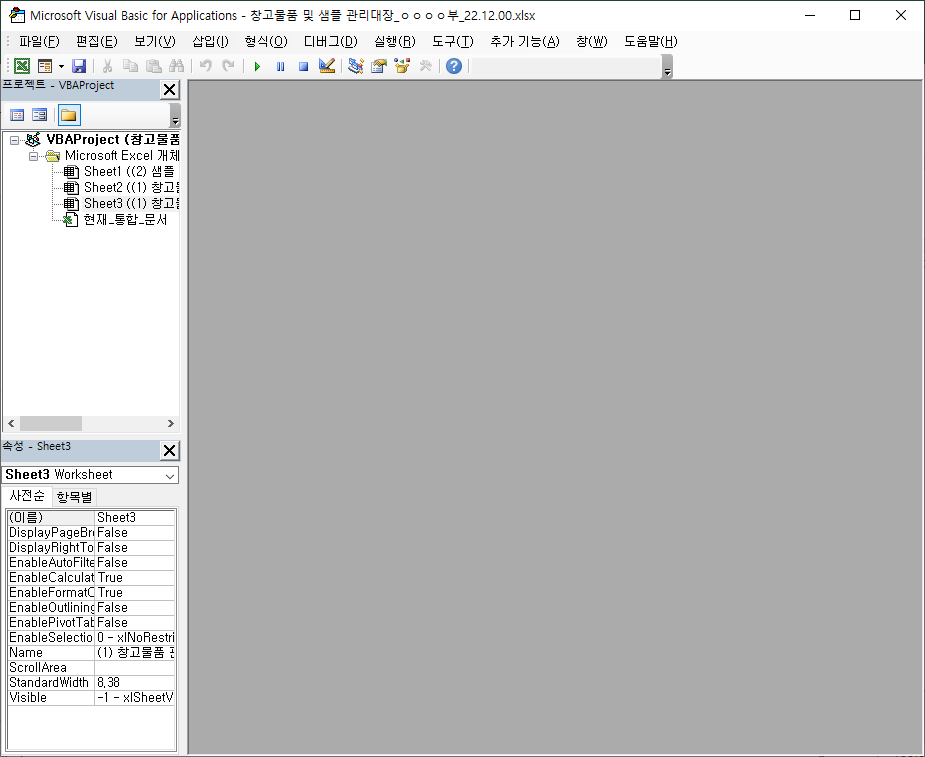Open the 도구(T) menu
The image size is (925, 757).
(x=452, y=42)
